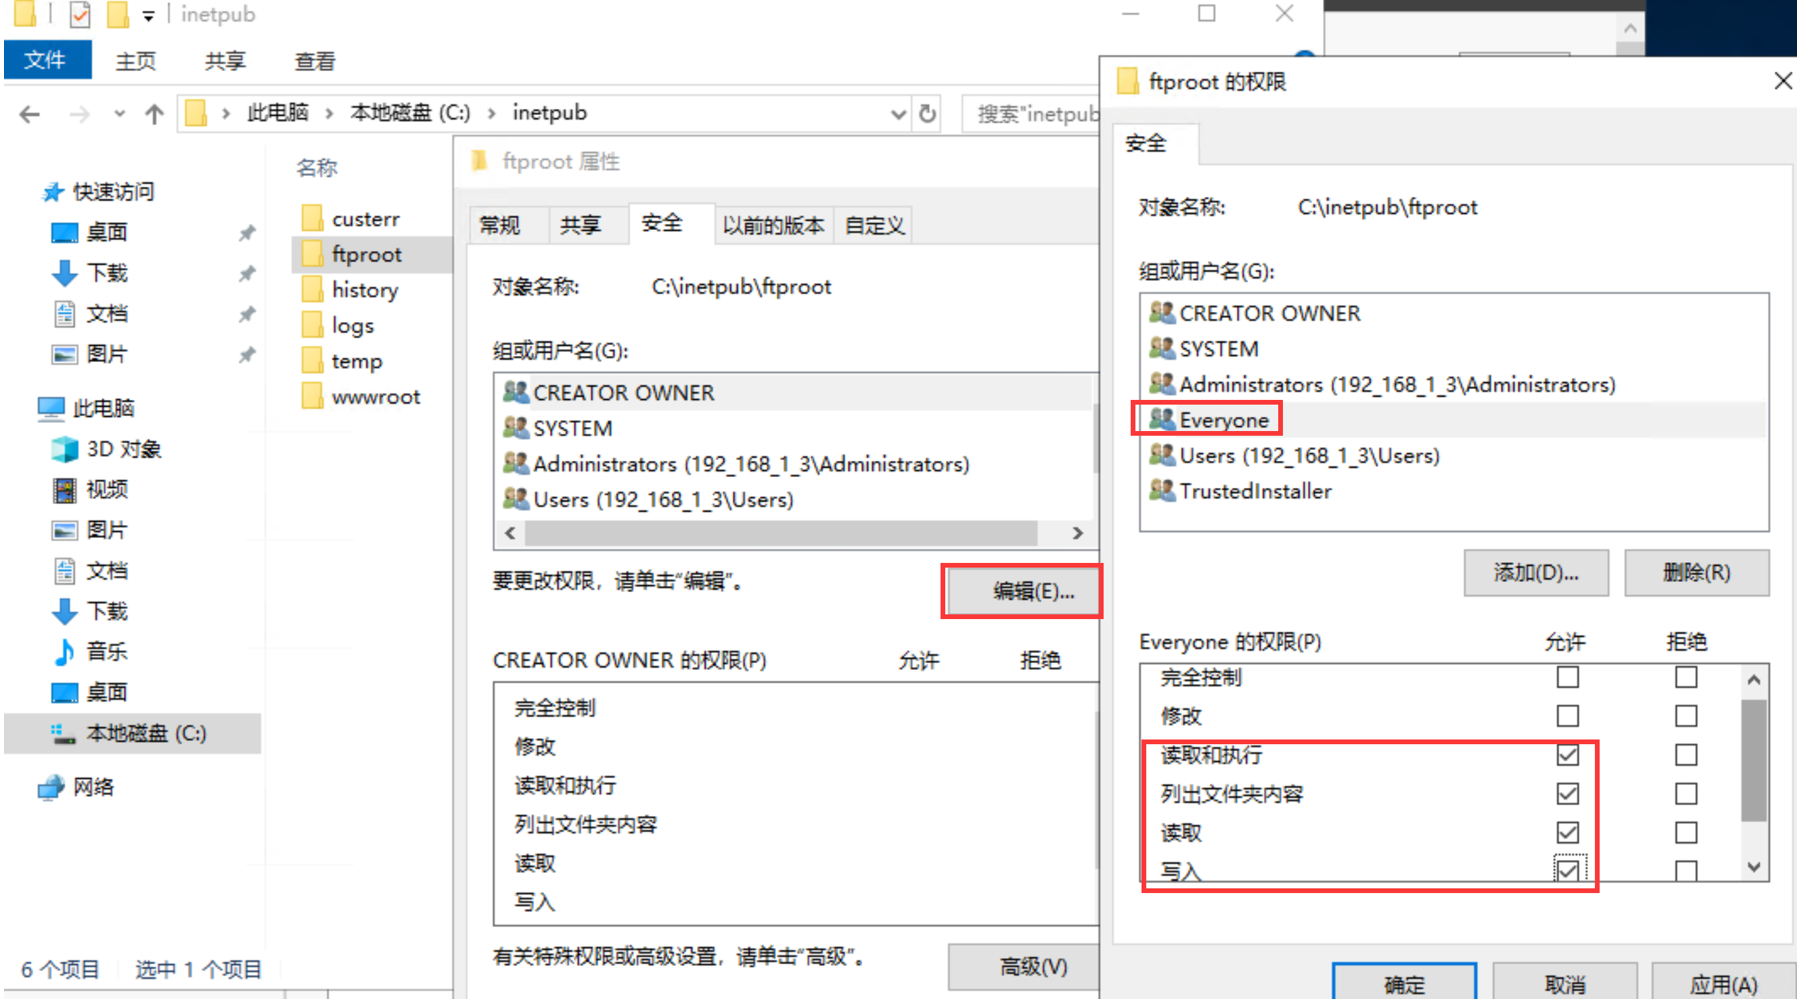
Task: Open the address bar history dropdown
Action: (x=898, y=114)
